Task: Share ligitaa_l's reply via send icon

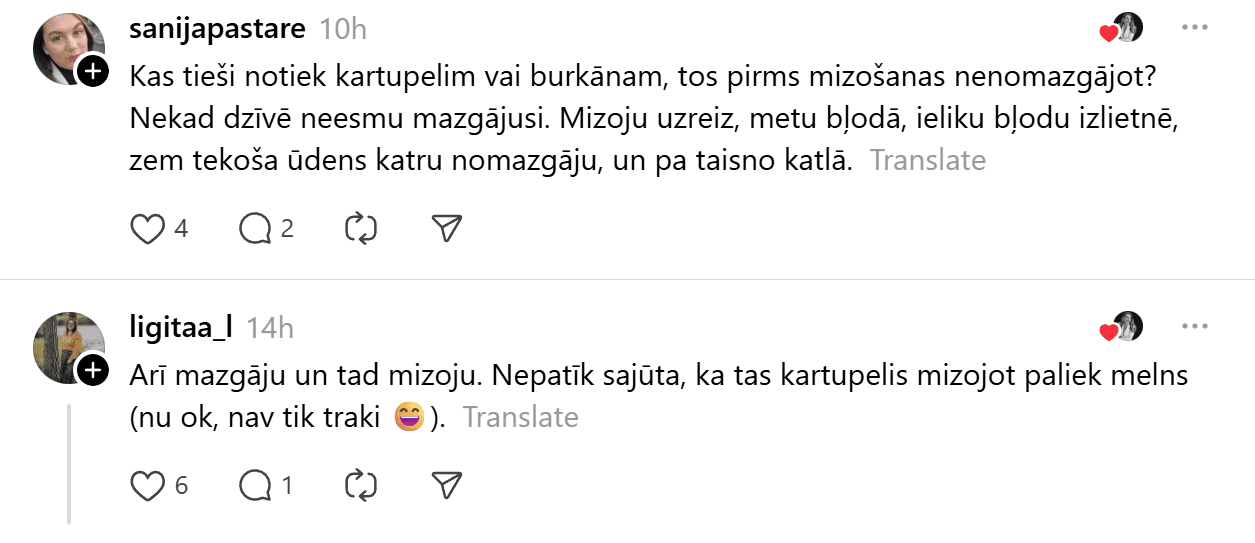Action: pos(446,486)
